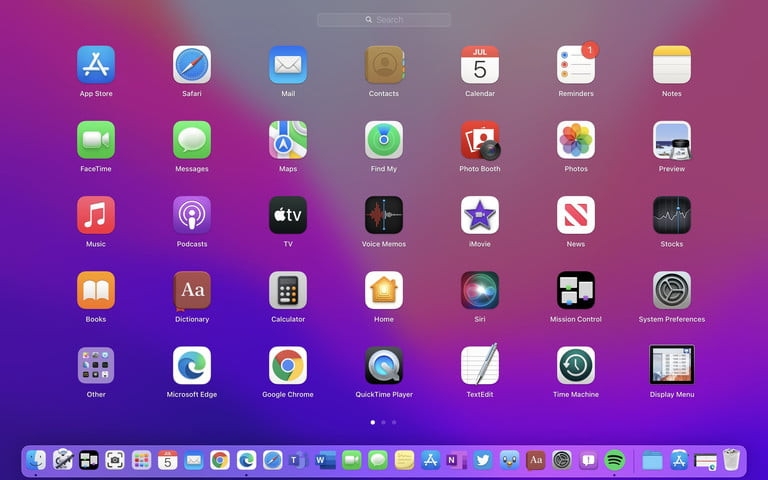Launch Safari from the Launchpad grid
The image size is (768, 480).
coord(192,65)
